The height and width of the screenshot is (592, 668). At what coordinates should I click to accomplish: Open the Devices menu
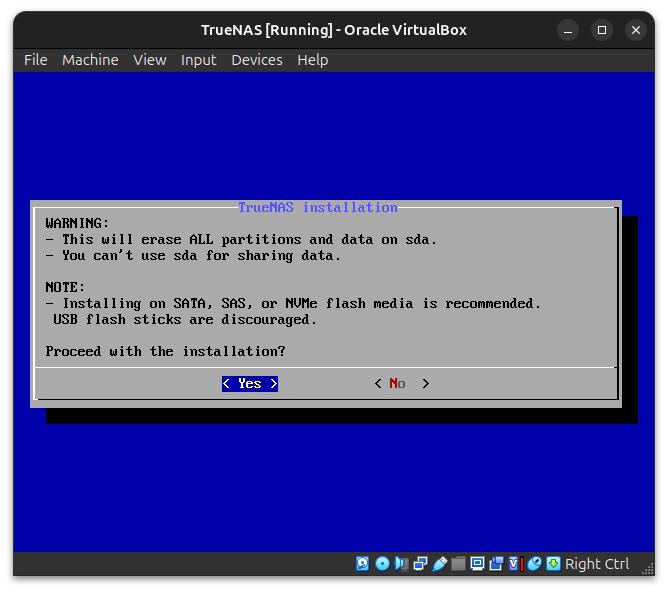point(256,60)
